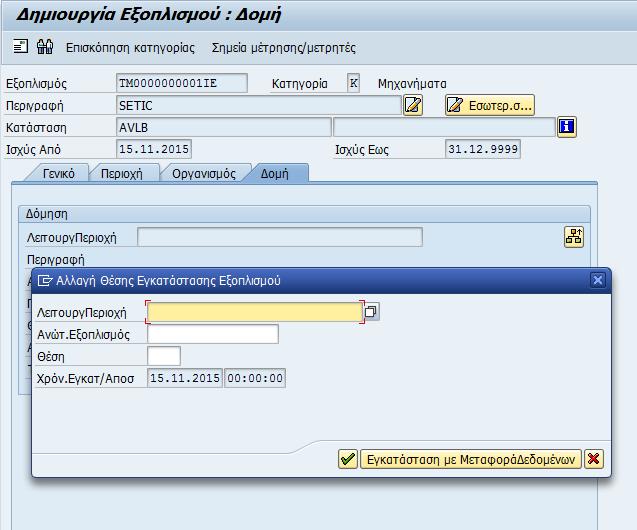The width and height of the screenshot is (637, 530).
Task: Click the Δόμηση section header
Action: (x=304, y=214)
